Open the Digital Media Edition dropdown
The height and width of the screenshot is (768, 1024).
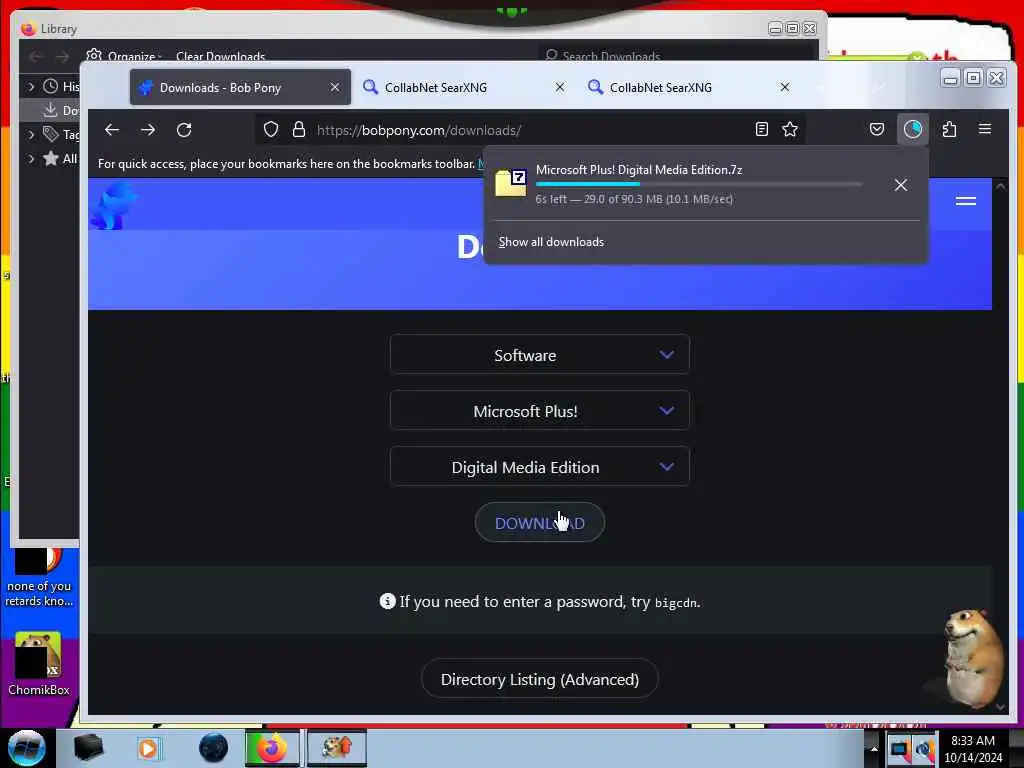click(x=539, y=467)
